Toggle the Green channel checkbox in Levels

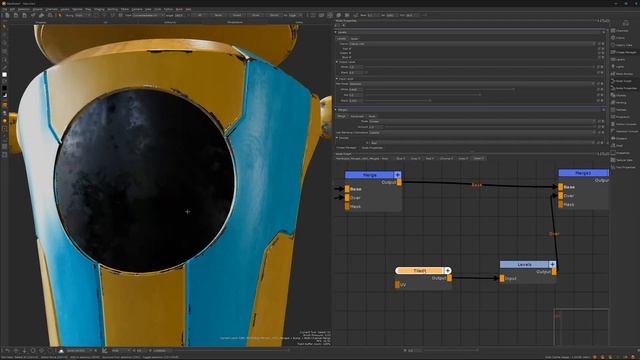[x=350, y=53]
